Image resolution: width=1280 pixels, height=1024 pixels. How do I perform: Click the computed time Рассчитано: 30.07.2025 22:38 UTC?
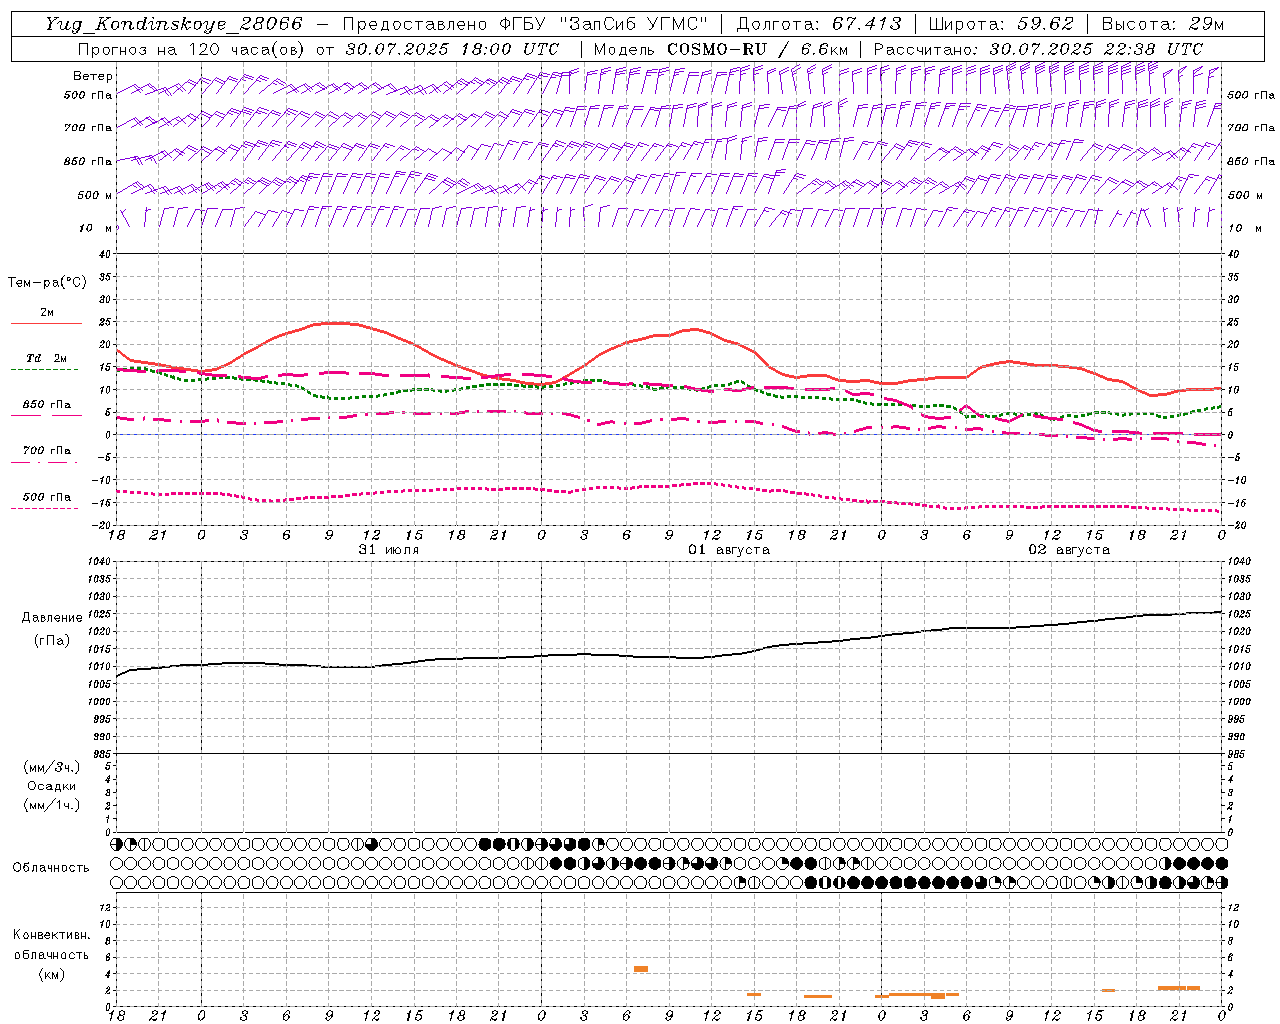(1038, 49)
